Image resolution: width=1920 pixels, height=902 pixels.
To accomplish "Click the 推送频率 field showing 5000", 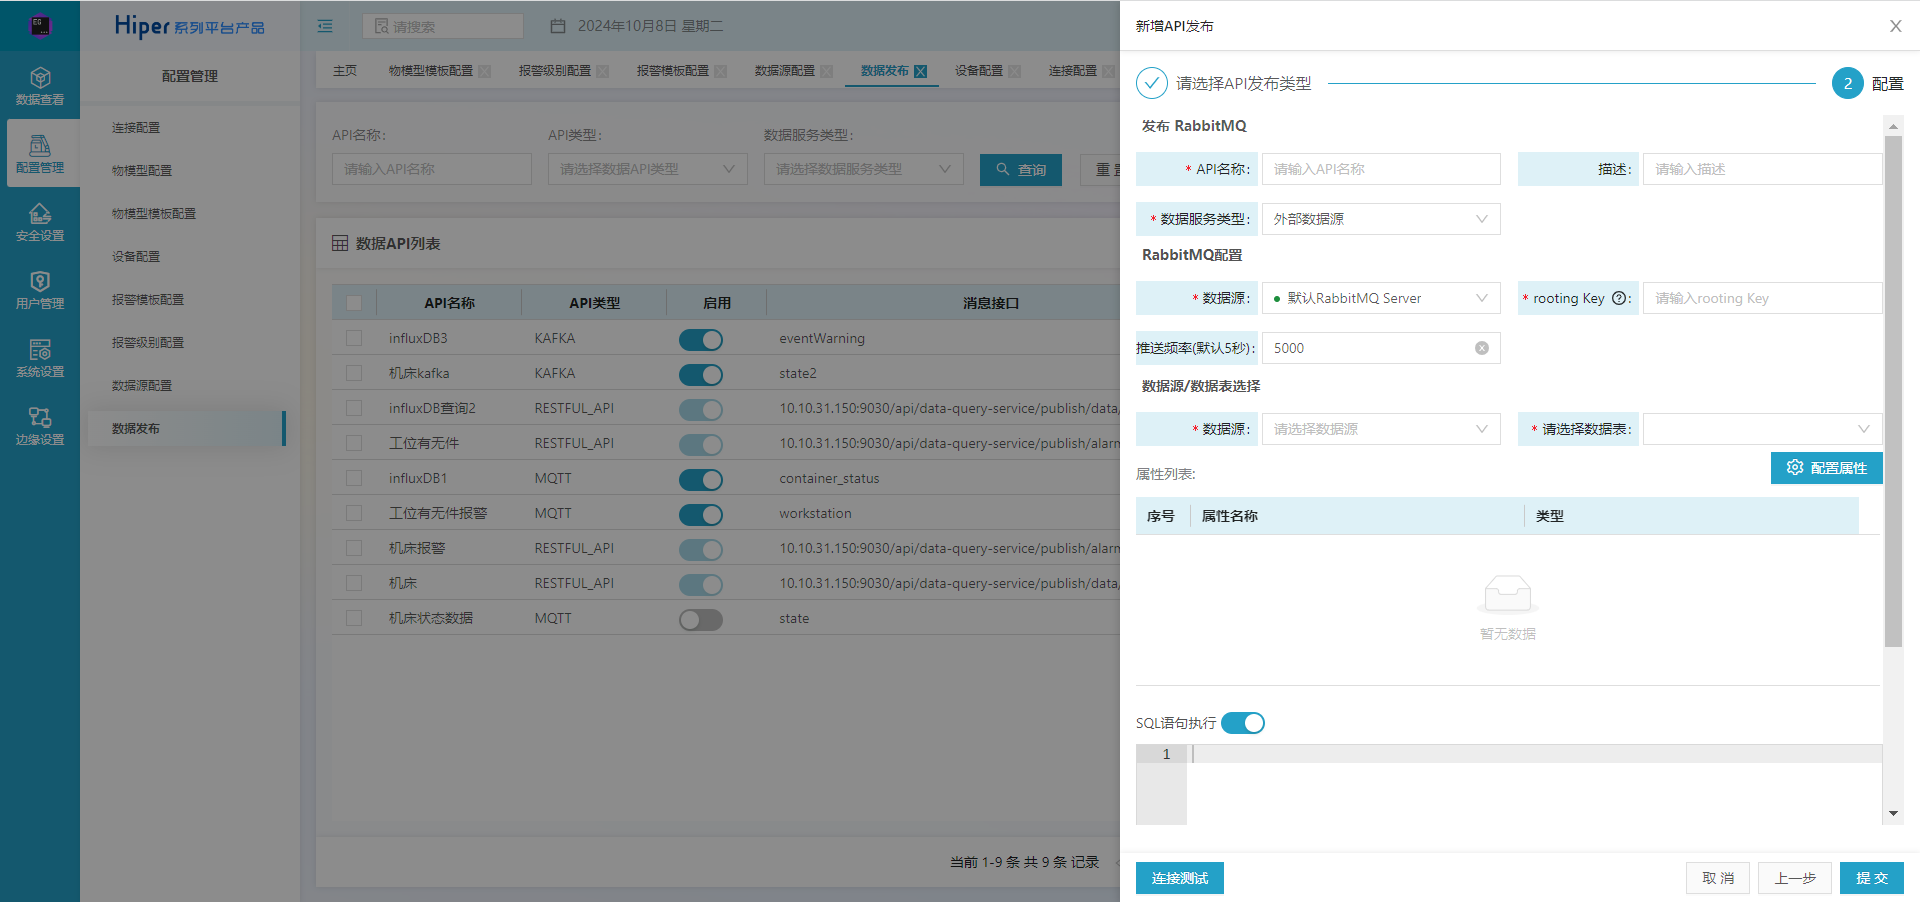I will pyautogui.click(x=1381, y=348).
